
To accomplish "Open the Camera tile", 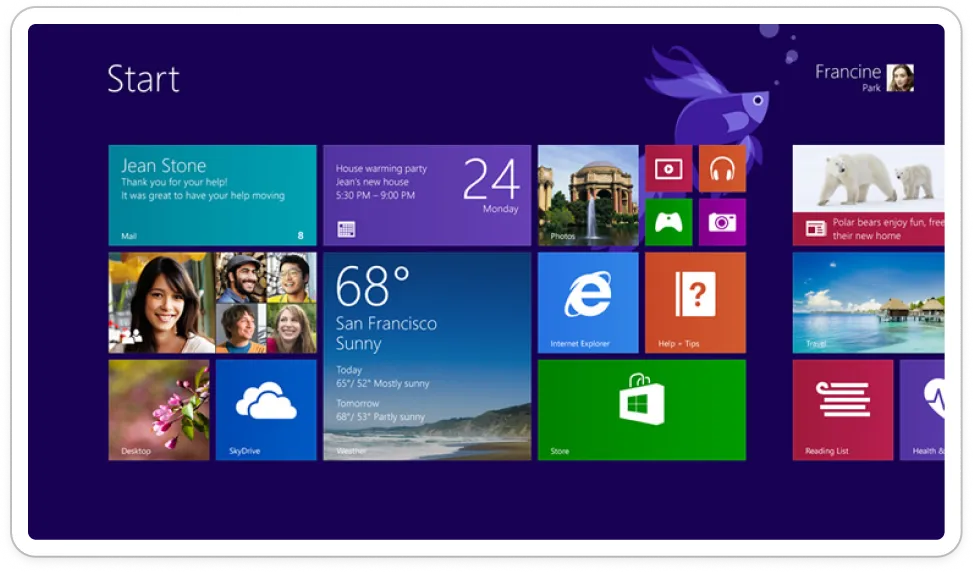I will pos(722,222).
